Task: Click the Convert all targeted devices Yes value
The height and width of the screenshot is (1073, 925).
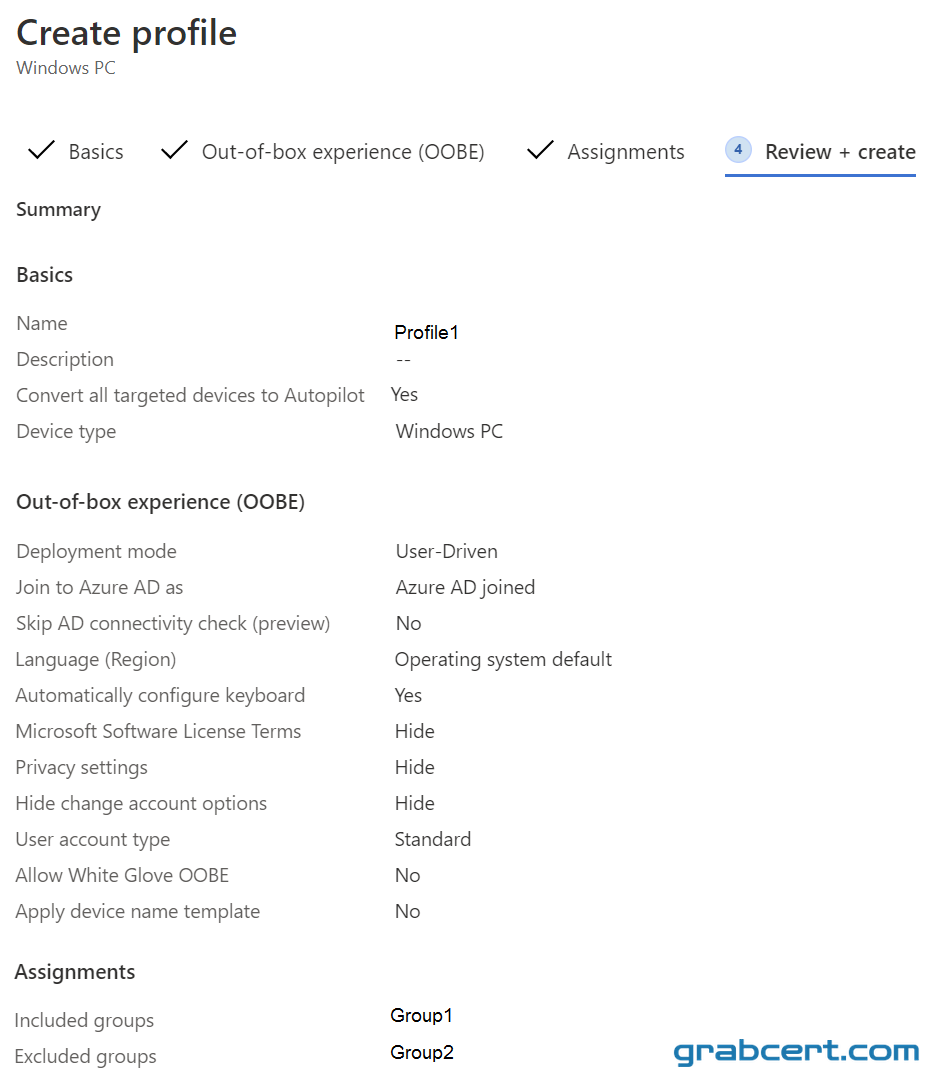Action: click(404, 395)
